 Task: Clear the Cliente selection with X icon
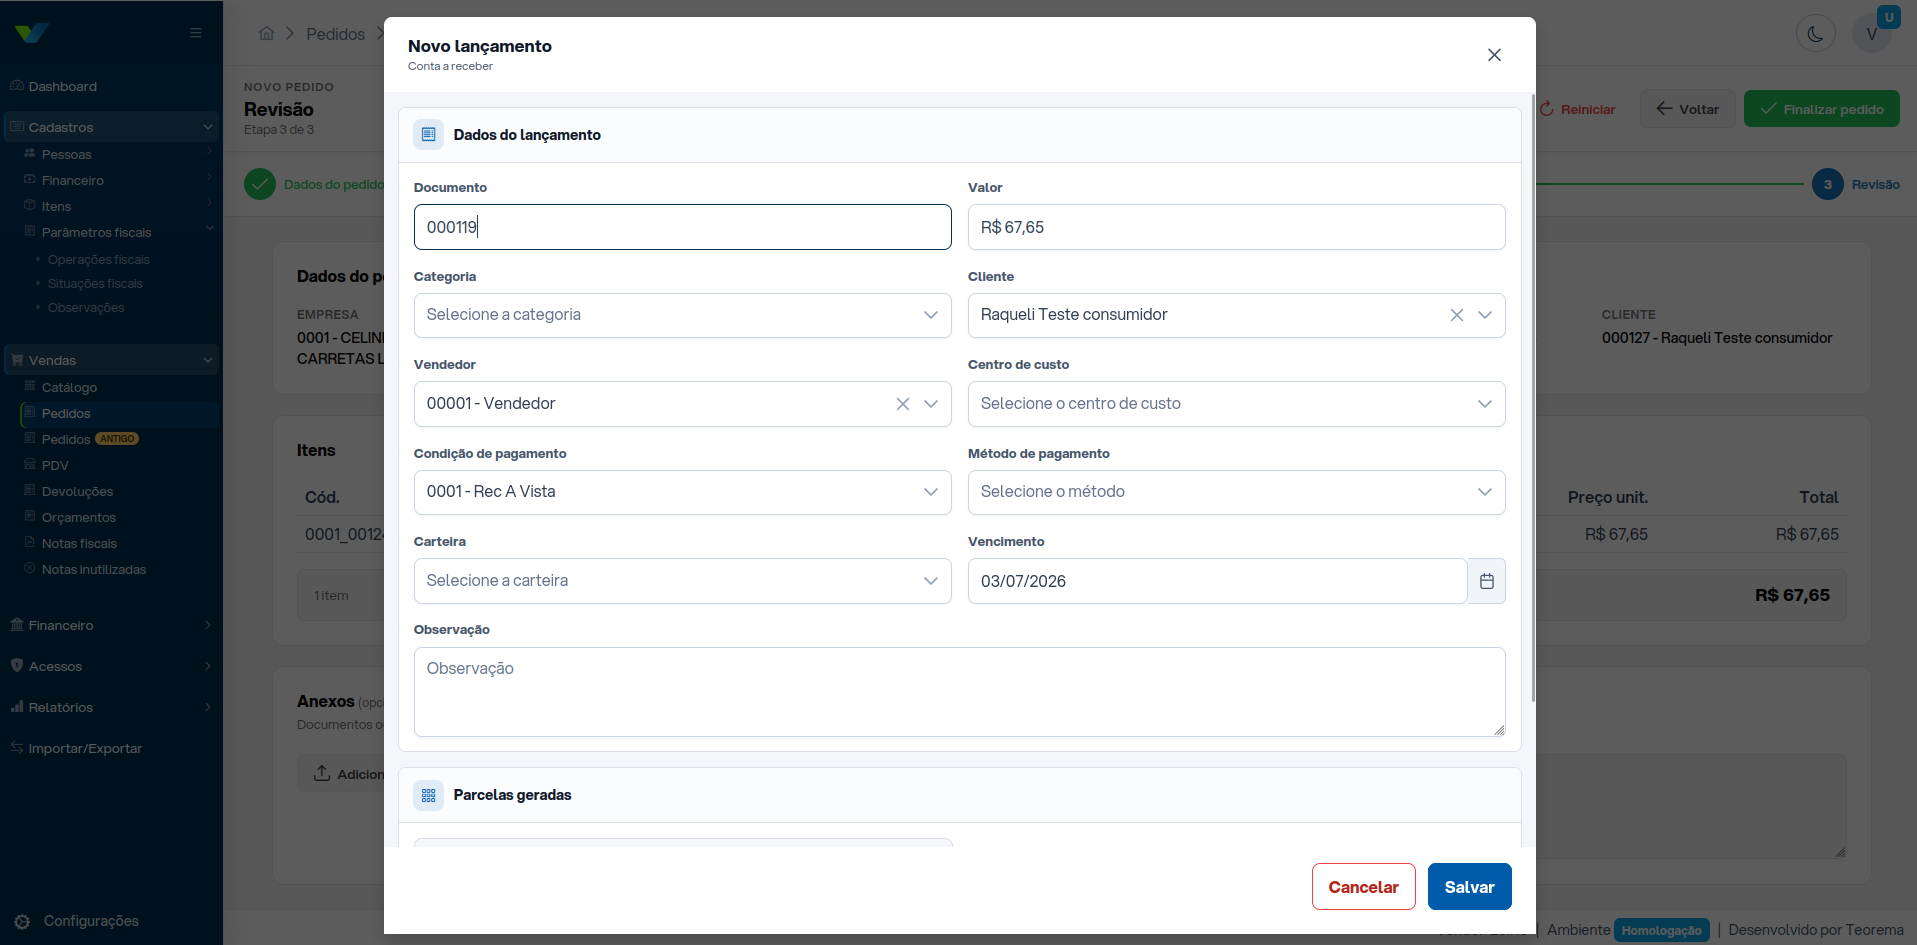(x=1456, y=315)
